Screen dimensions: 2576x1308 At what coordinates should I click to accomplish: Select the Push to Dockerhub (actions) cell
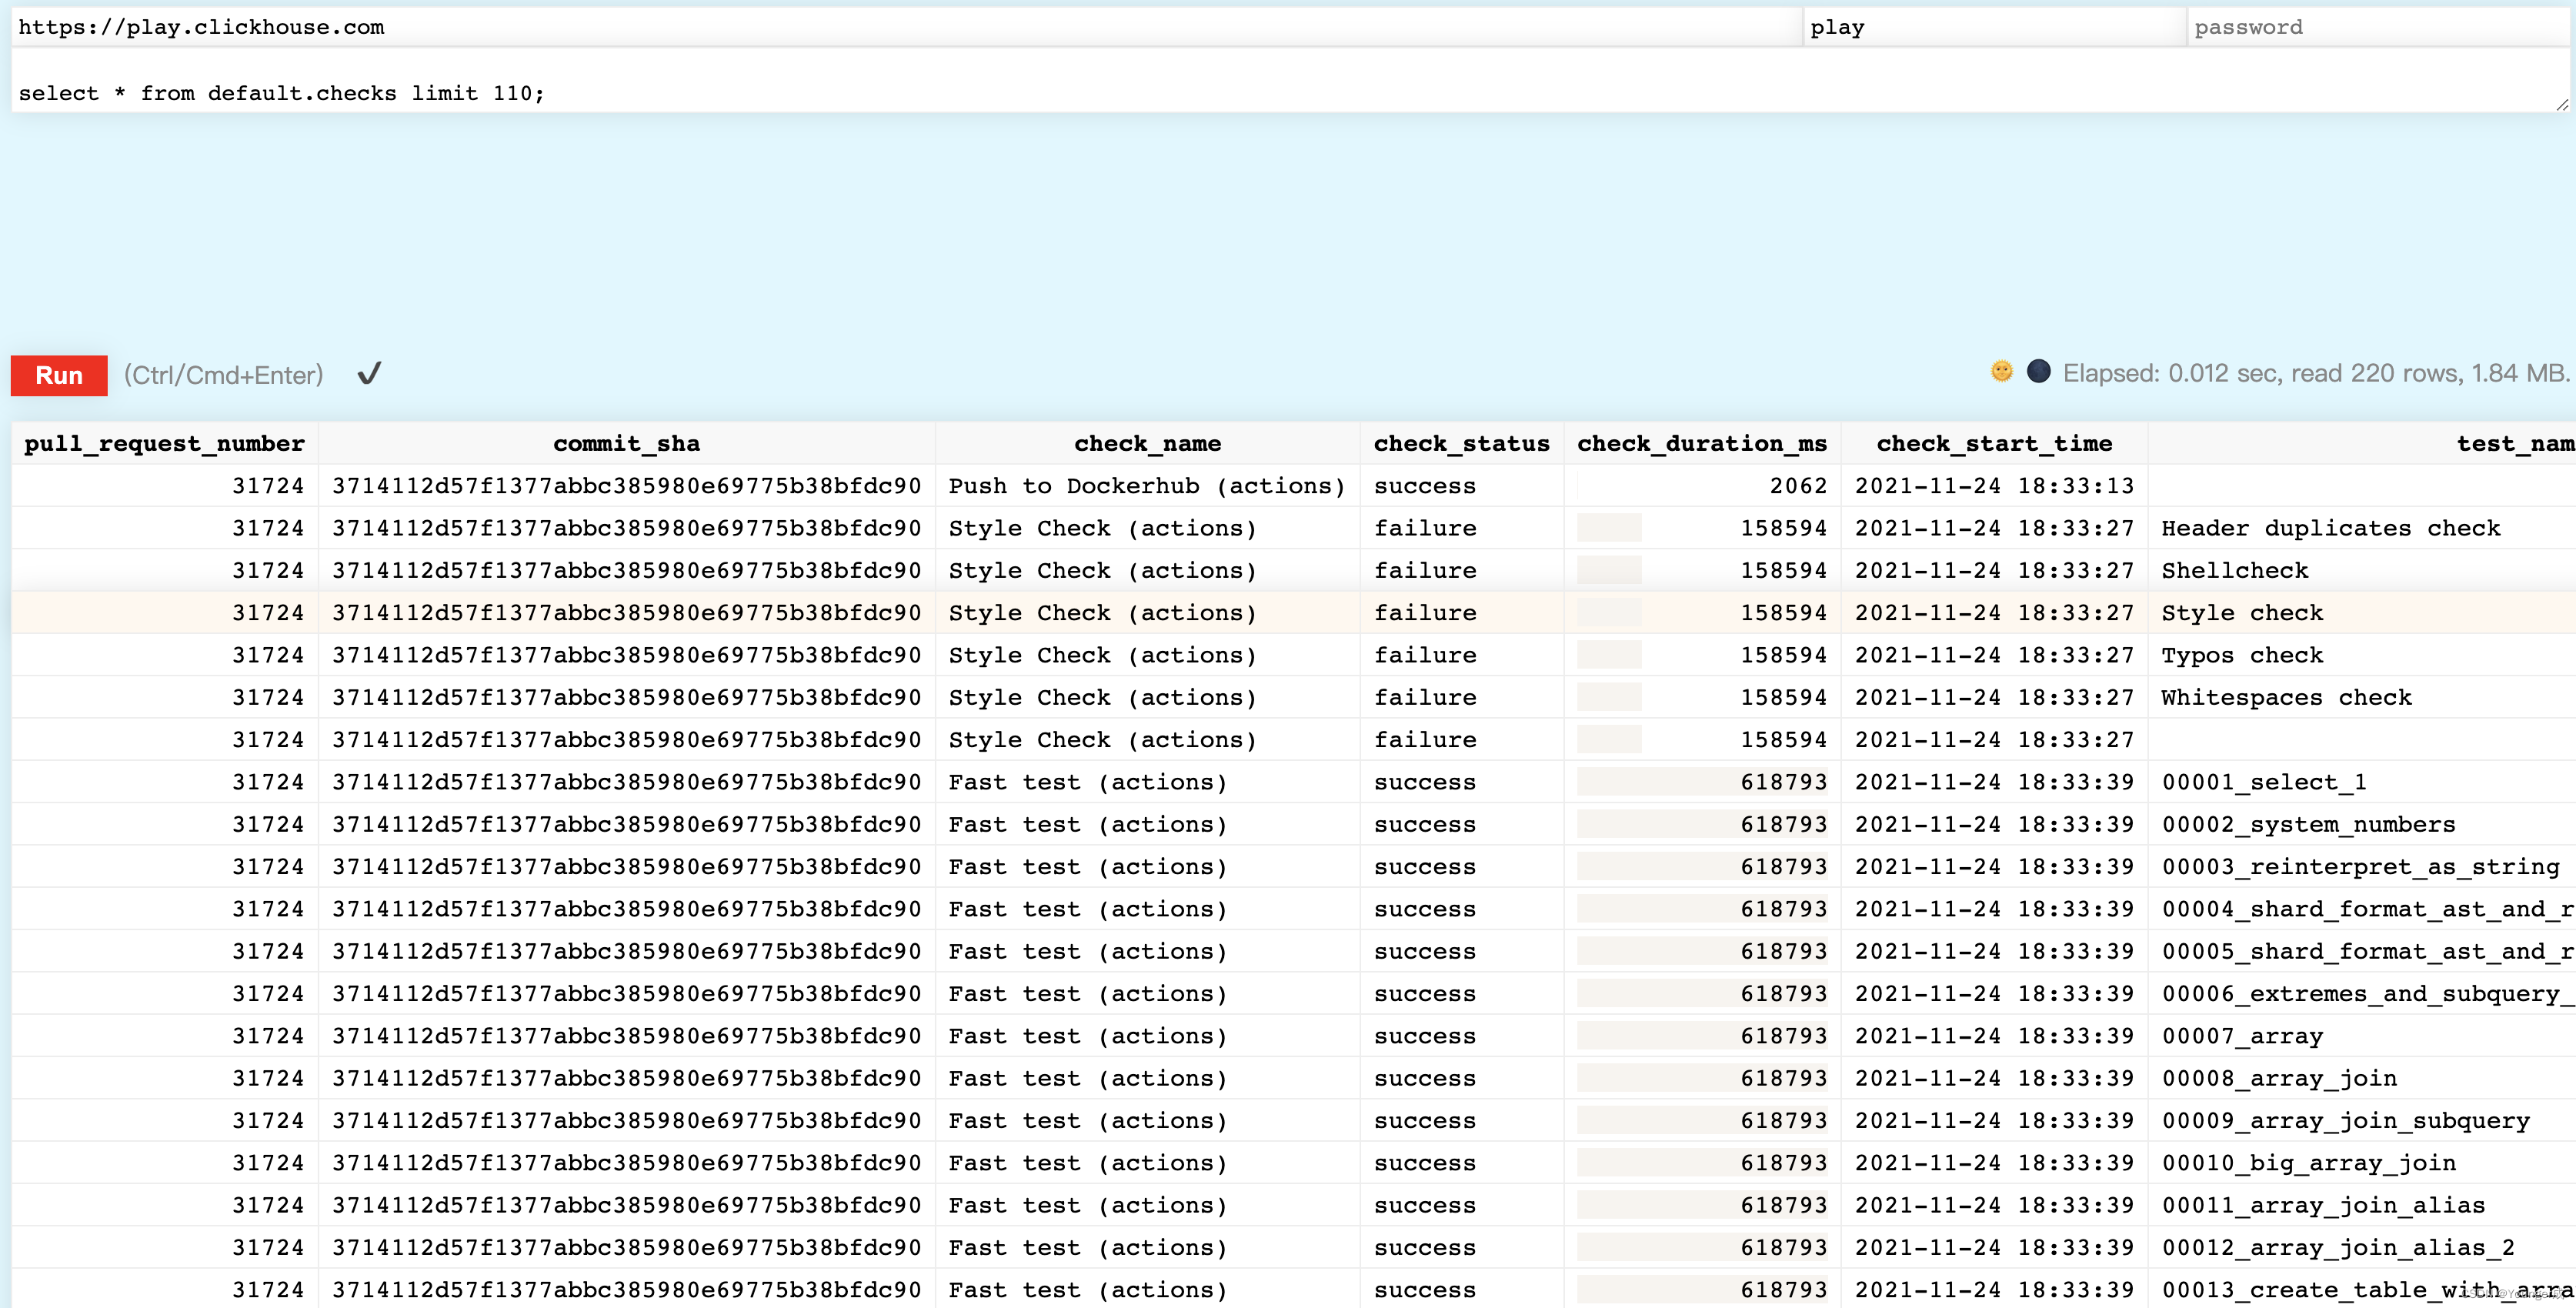(1147, 486)
